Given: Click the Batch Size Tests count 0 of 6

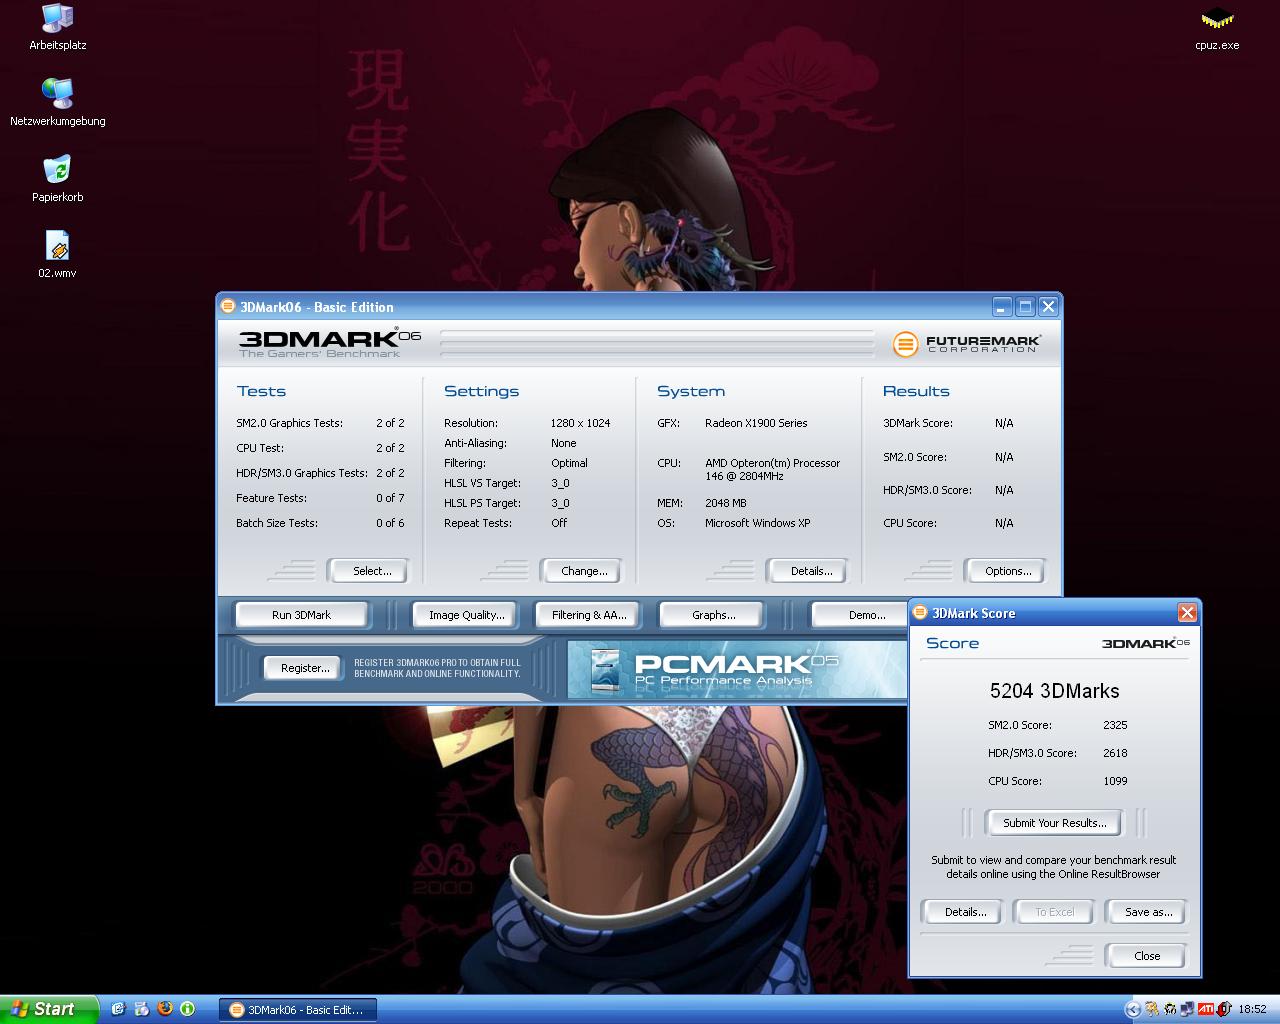Looking at the screenshot, I should click(x=390, y=523).
